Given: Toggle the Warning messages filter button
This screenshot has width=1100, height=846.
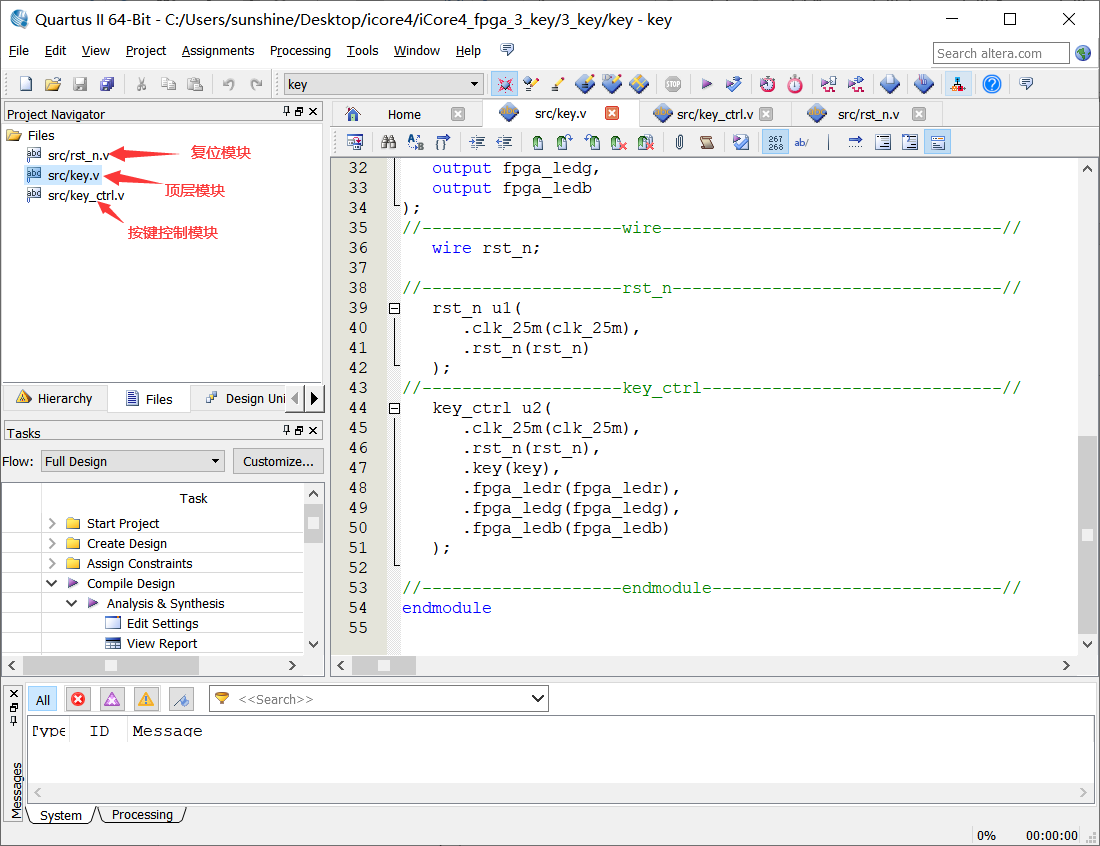Looking at the screenshot, I should point(146,699).
